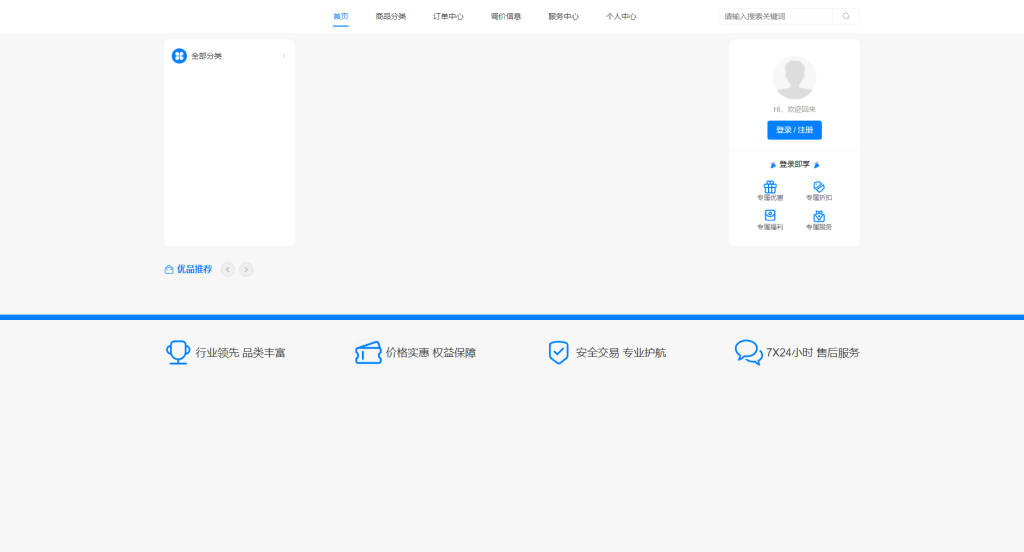The image size is (1024, 552).
Task: Click the coupon icon beside 价格实惠
Action: [368, 352]
